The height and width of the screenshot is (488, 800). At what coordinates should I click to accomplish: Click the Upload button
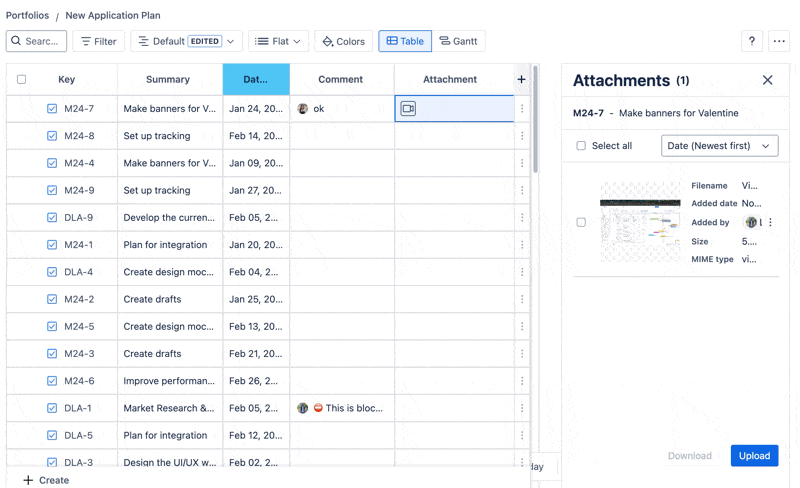754,455
